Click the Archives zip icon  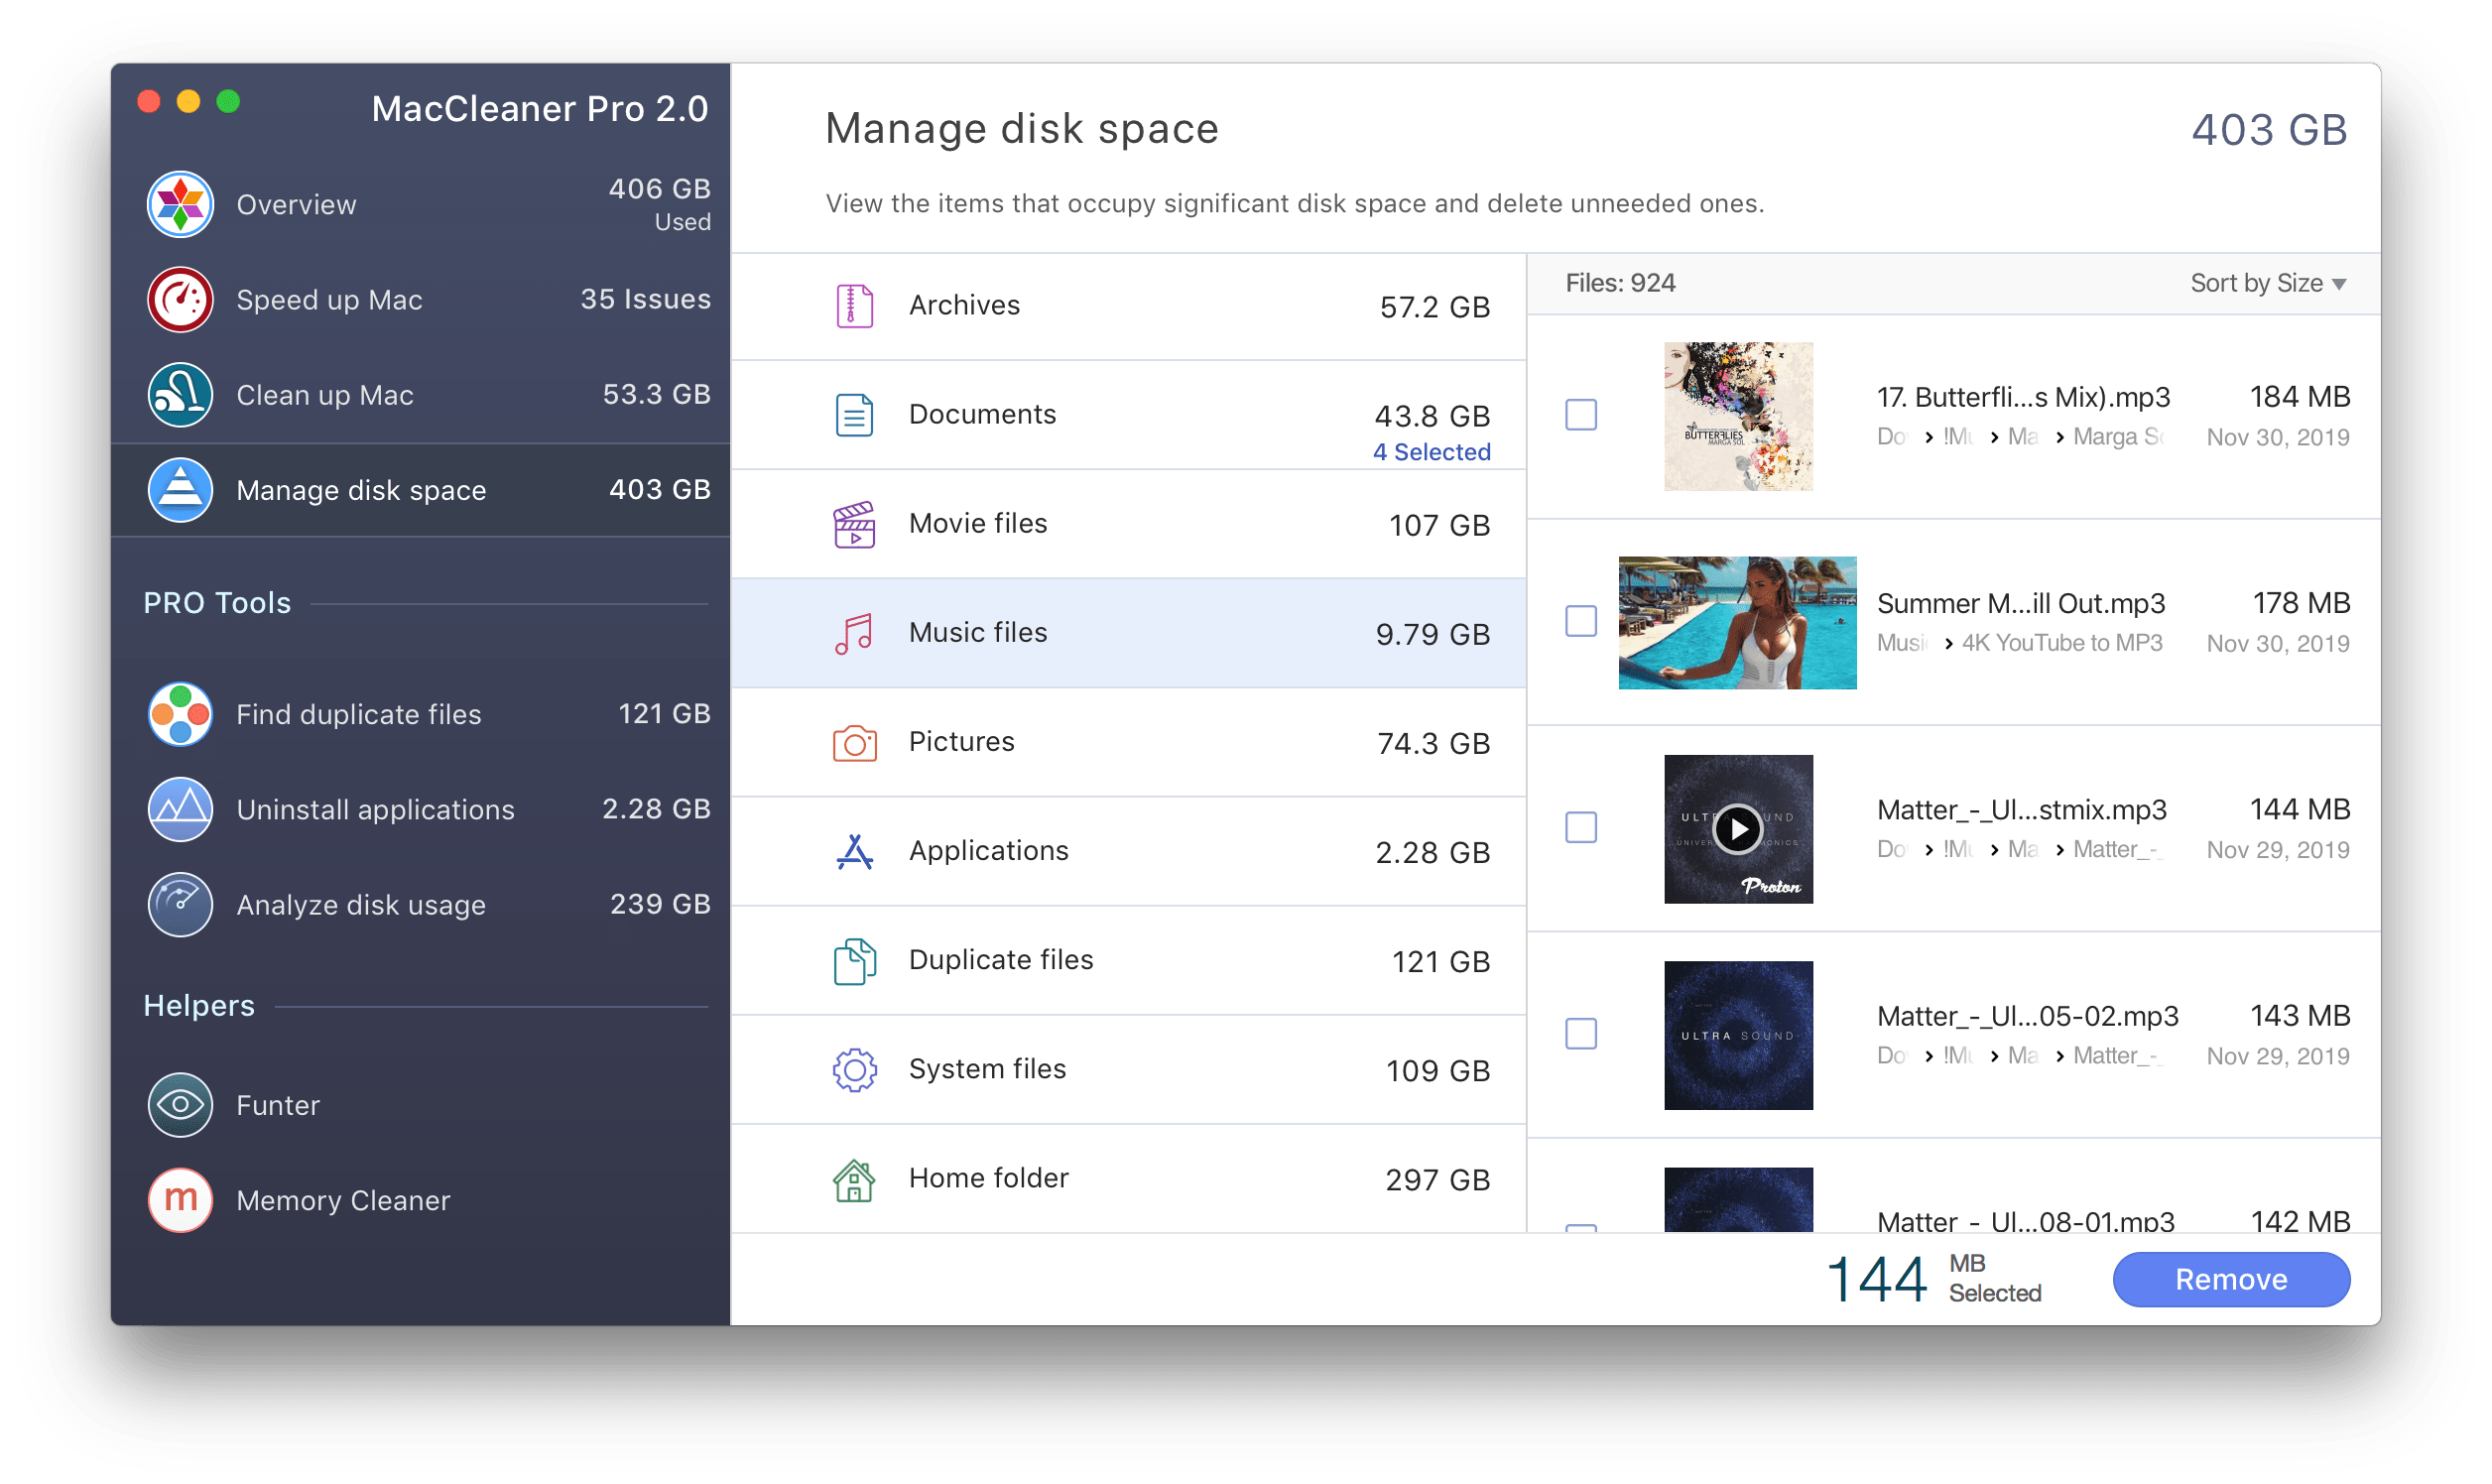click(x=854, y=306)
